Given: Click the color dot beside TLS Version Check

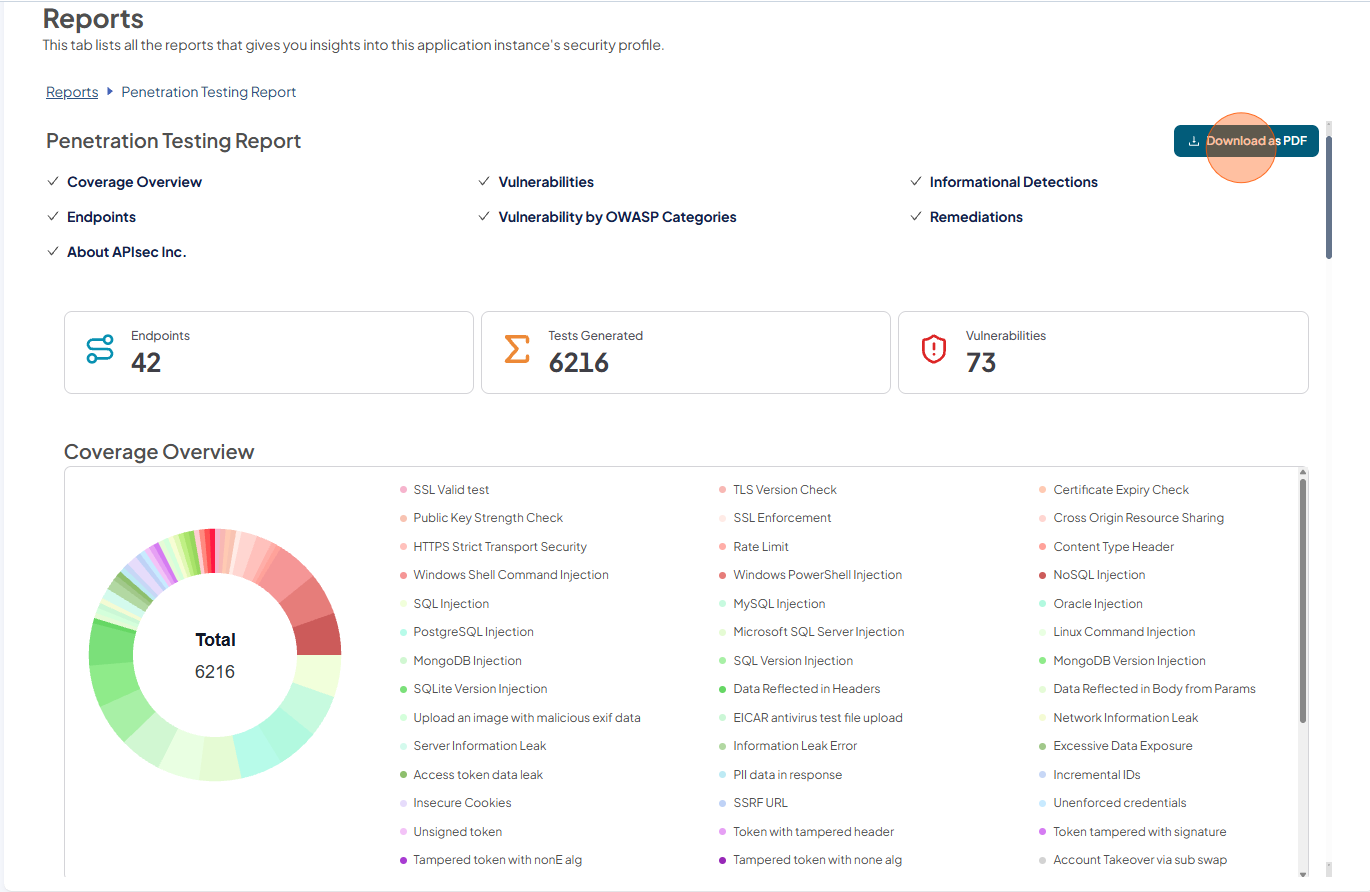Looking at the screenshot, I should pos(723,490).
